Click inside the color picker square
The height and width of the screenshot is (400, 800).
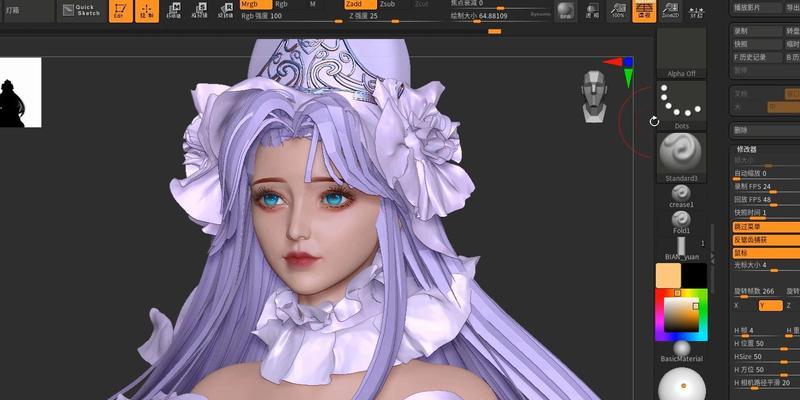pos(681,315)
